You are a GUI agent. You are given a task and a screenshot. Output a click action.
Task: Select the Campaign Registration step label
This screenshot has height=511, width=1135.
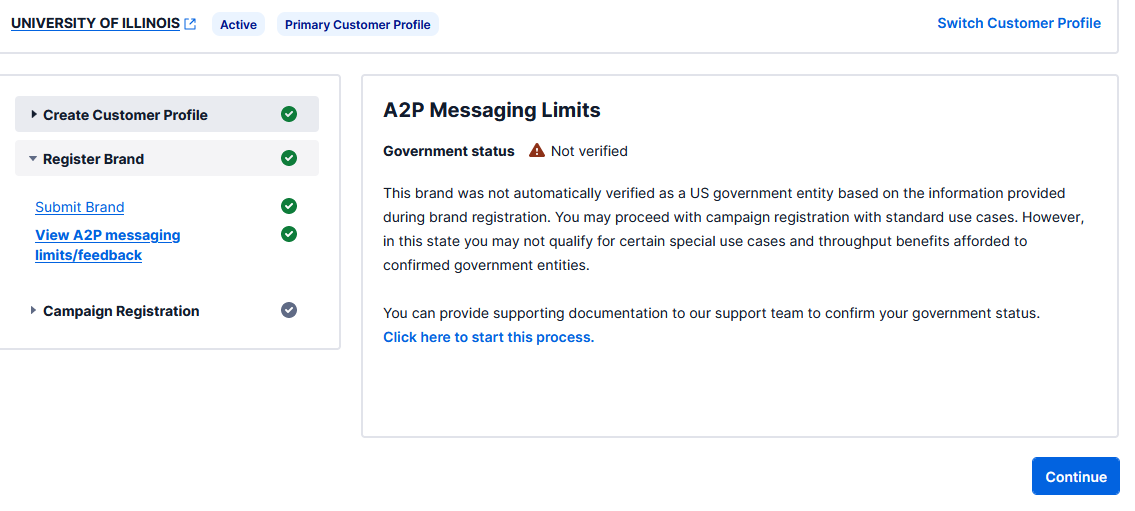coord(121,311)
